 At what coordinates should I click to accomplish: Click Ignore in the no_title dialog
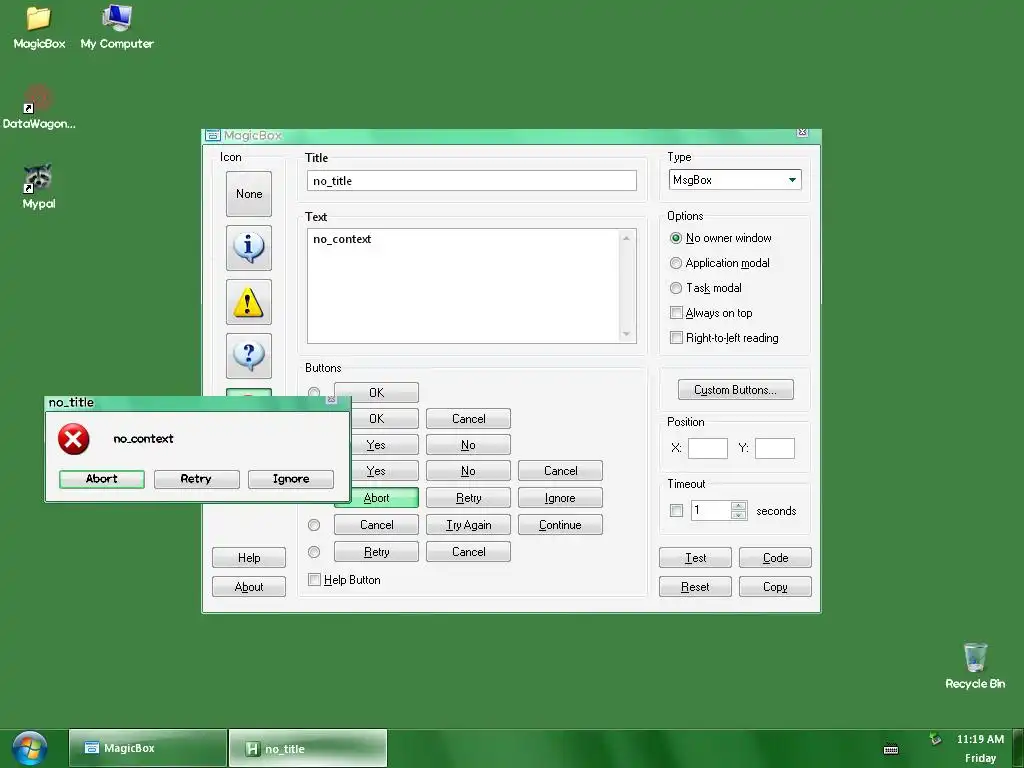[x=291, y=479]
